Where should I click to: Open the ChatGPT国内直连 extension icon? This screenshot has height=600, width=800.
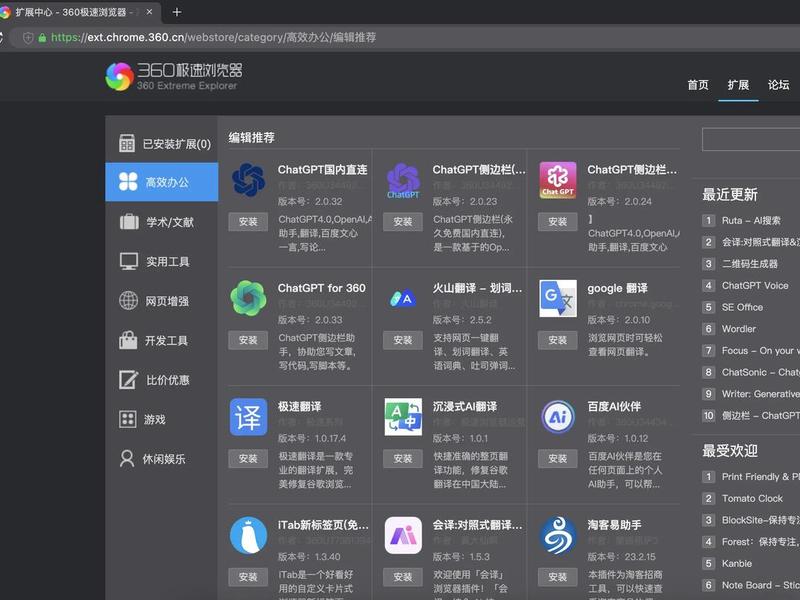pyautogui.click(x=248, y=180)
